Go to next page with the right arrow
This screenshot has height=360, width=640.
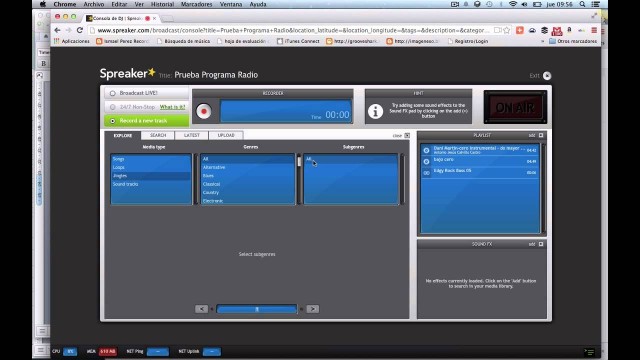pyautogui.click(x=313, y=309)
